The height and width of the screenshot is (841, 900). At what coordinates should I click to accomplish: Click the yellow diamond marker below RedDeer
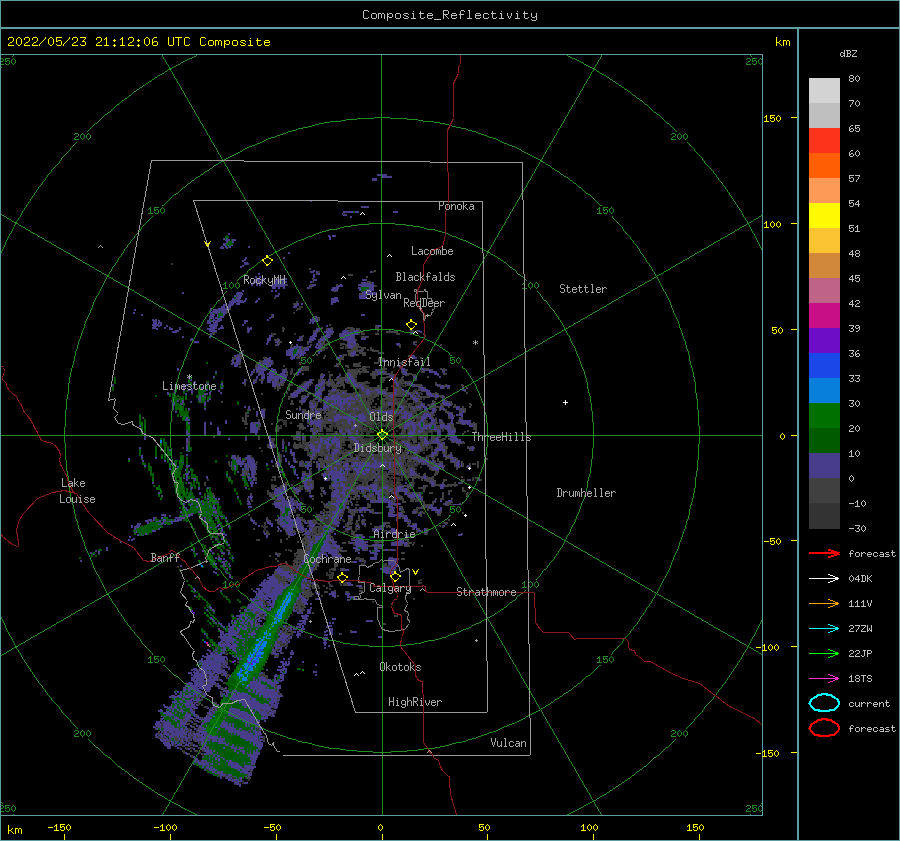point(412,325)
